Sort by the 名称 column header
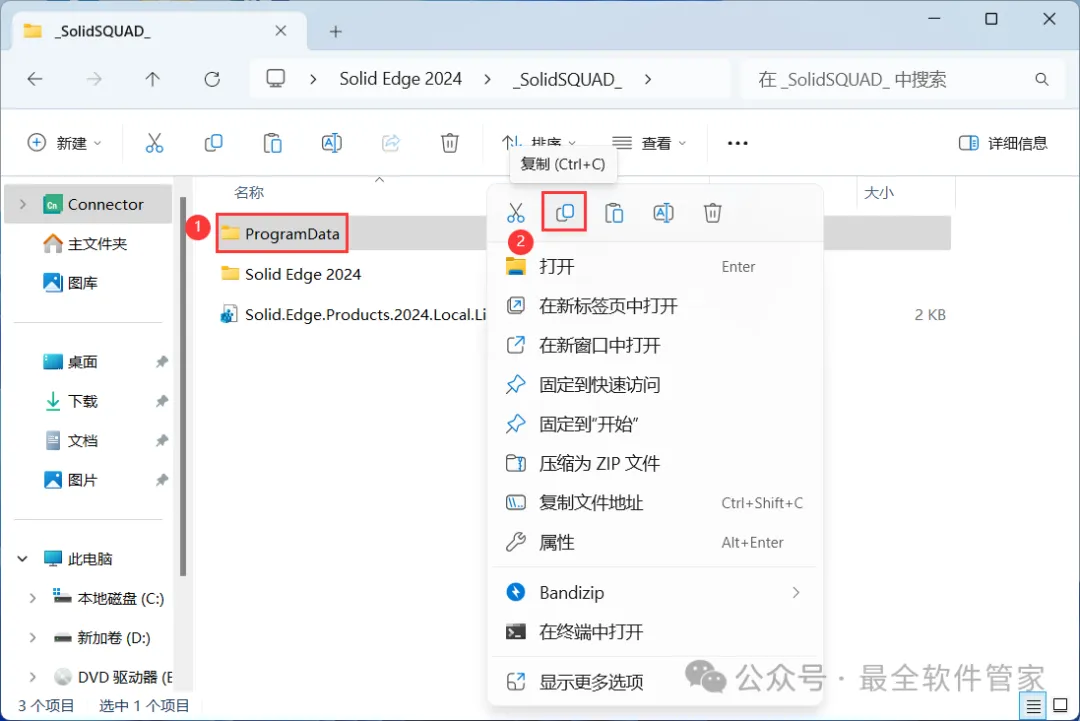Viewport: 1080px width, 721px height. click(249, 193)
